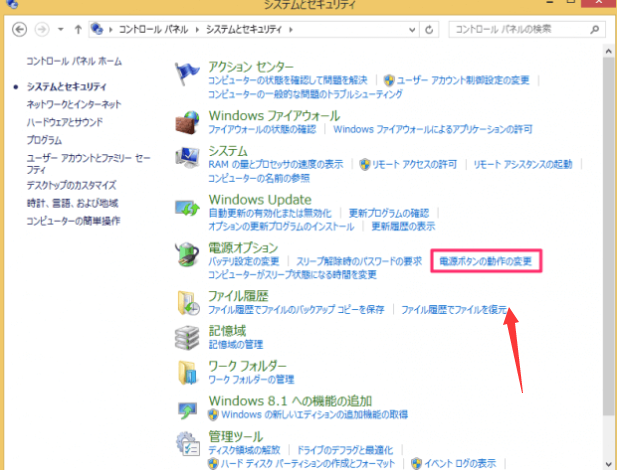Click the Control Panel icon in address bar

point(97,29)
